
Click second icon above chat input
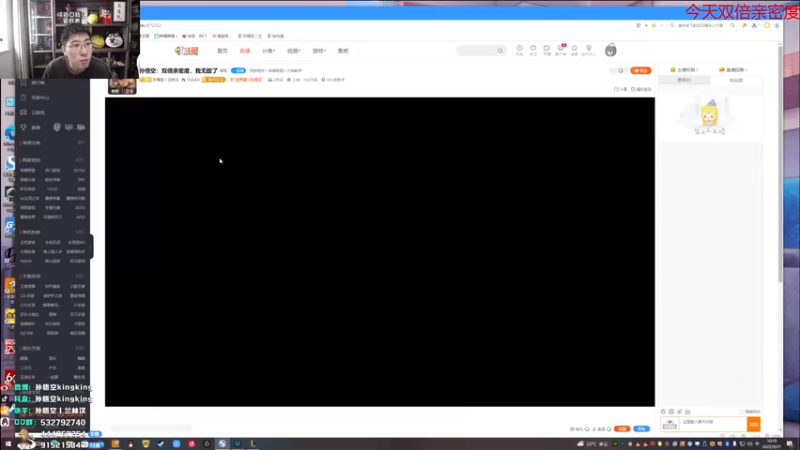pos(671,412)
